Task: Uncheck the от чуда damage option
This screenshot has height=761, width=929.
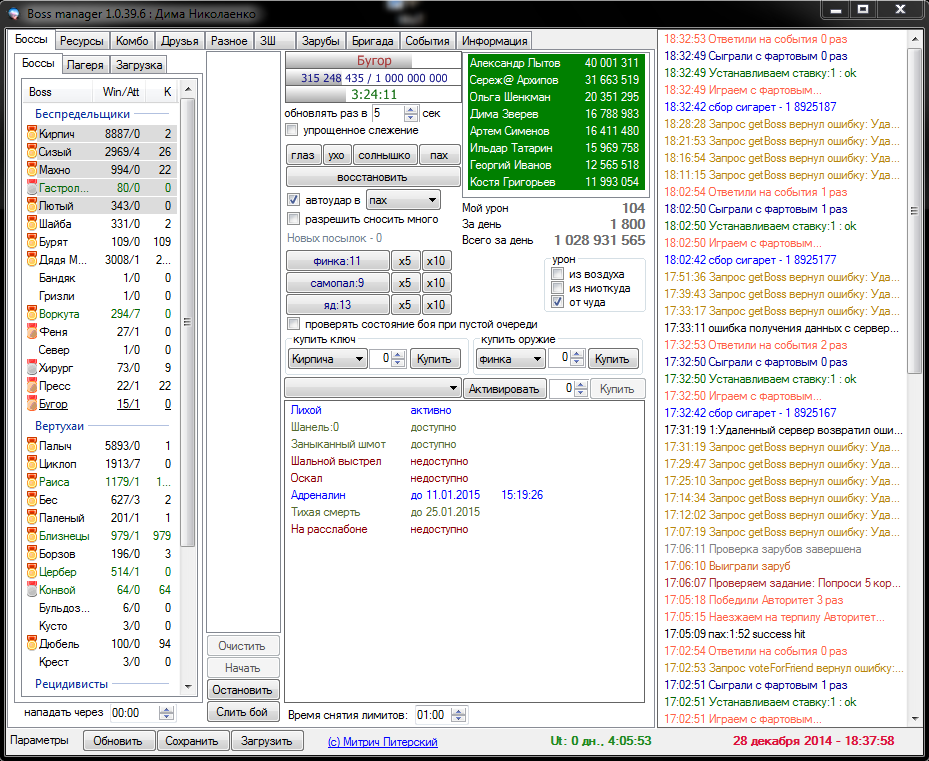Action: (558, 302)
